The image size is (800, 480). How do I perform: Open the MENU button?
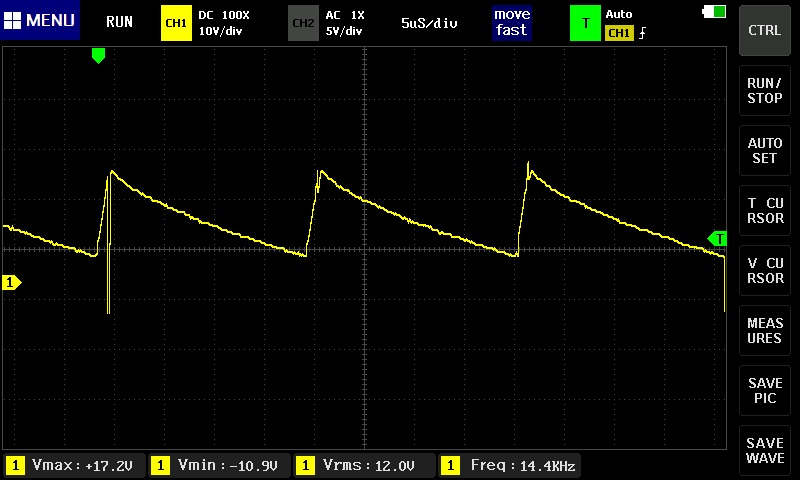click(40, 21)
